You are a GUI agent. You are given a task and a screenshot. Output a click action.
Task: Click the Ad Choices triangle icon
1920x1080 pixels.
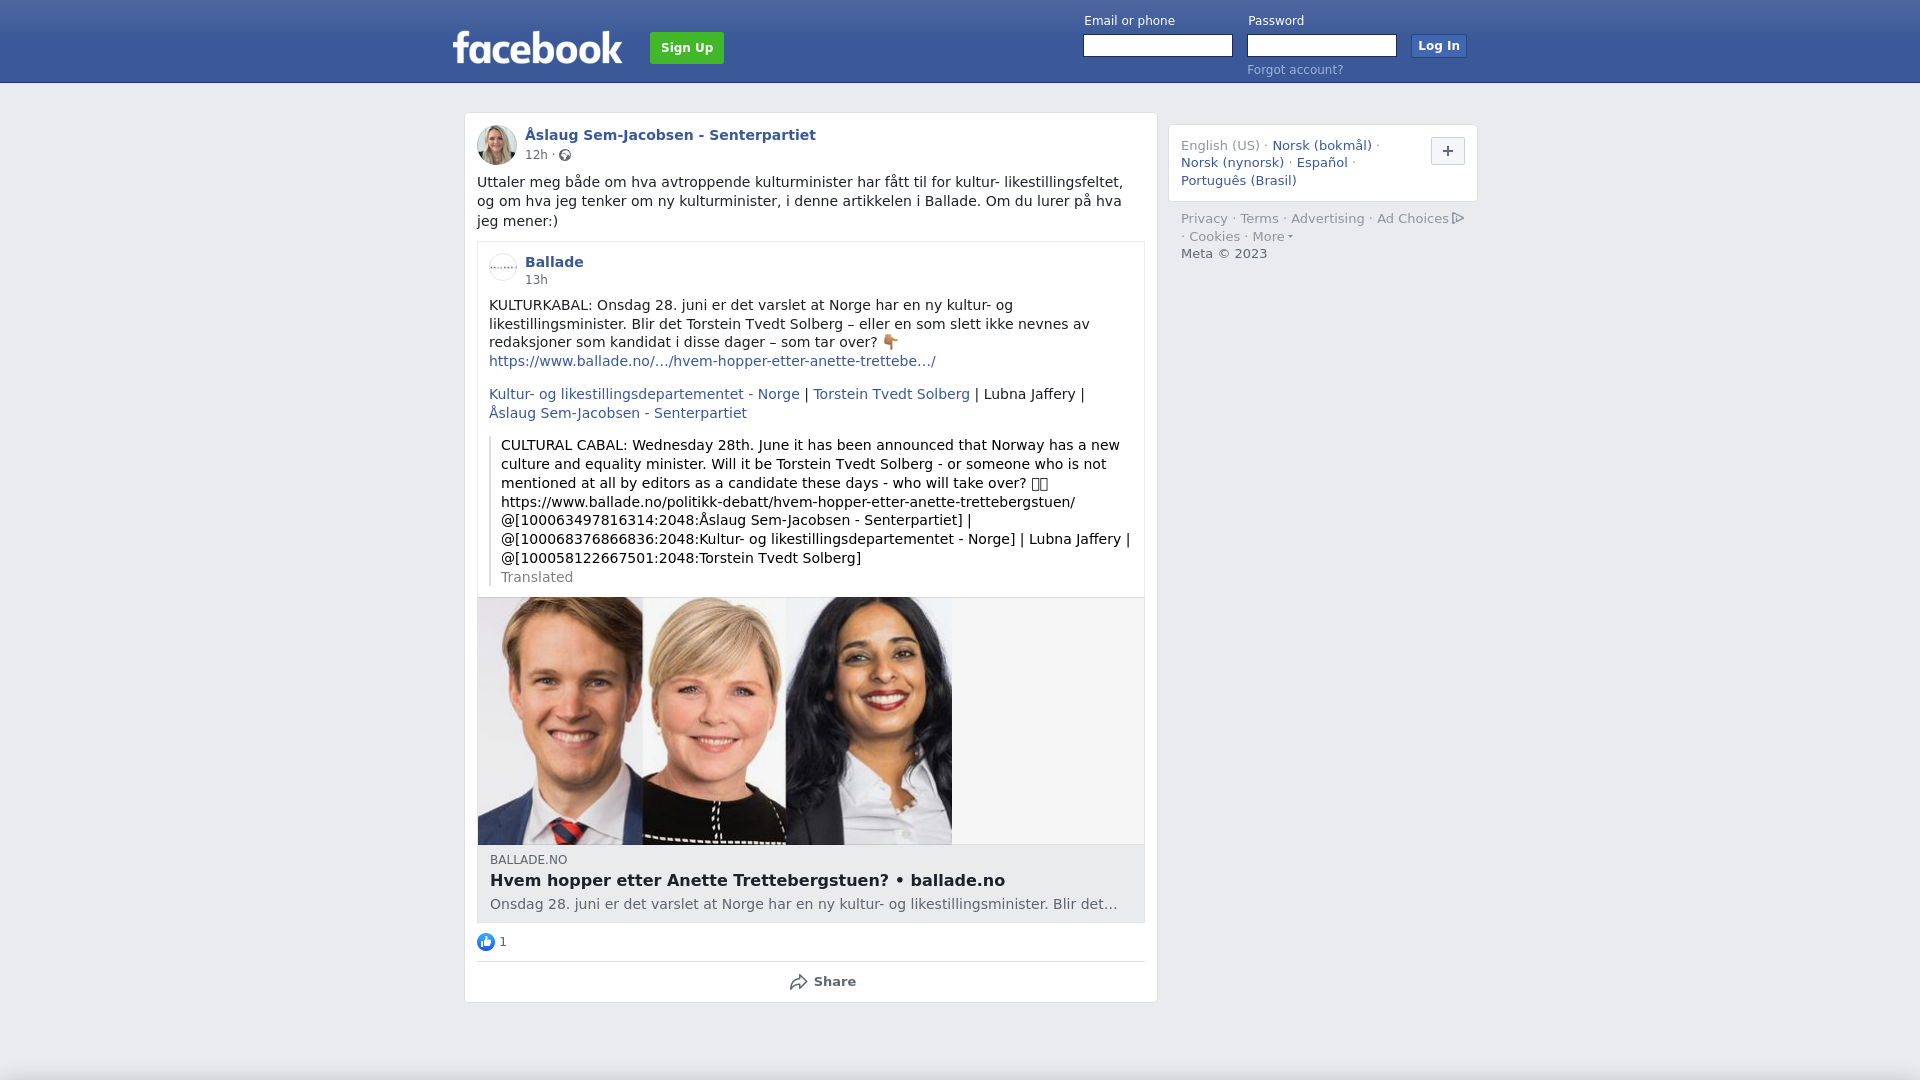(1458, 218)
